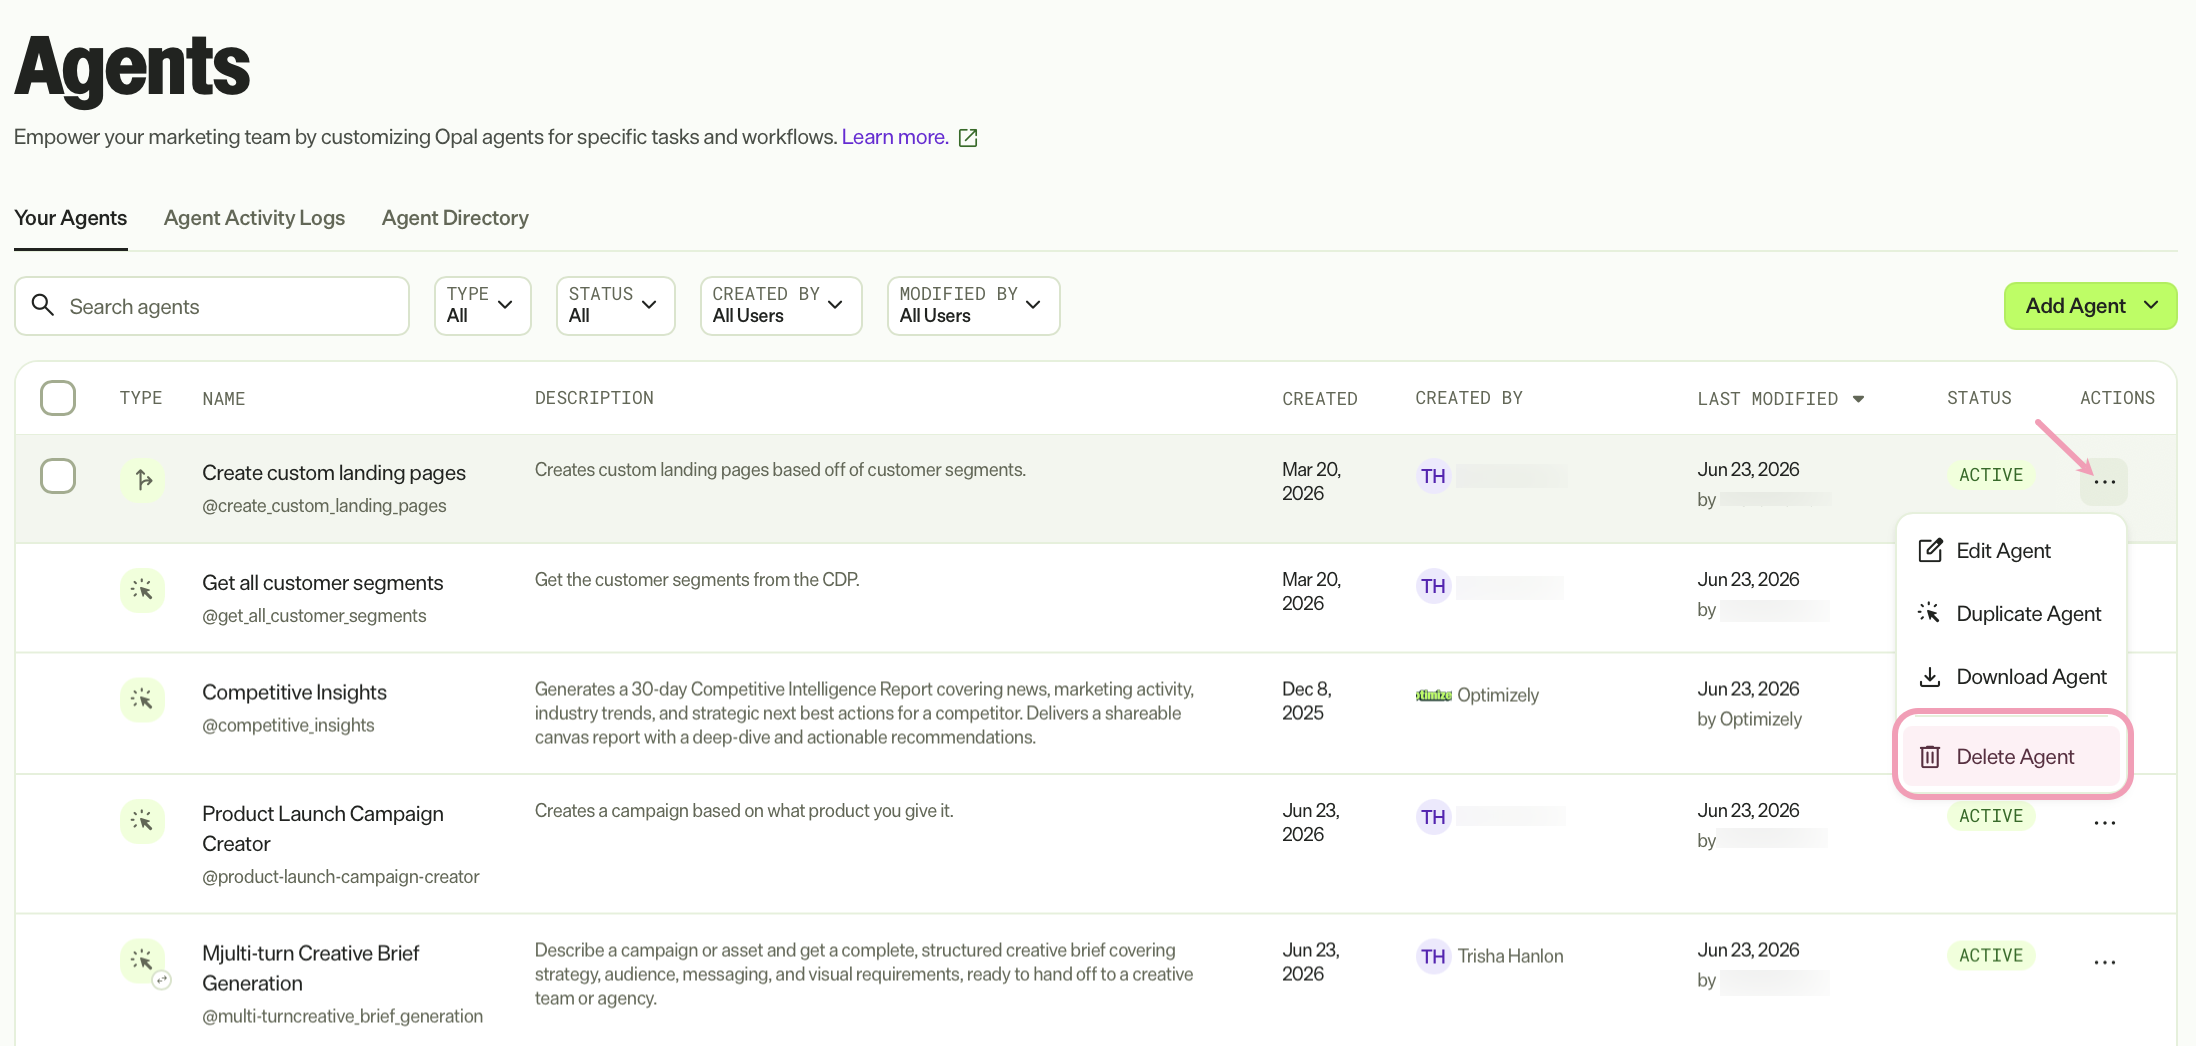This screenshot has height=1046, width=2196.
Task: Click type icon for Competitive Insights
Action: (143, 700)
